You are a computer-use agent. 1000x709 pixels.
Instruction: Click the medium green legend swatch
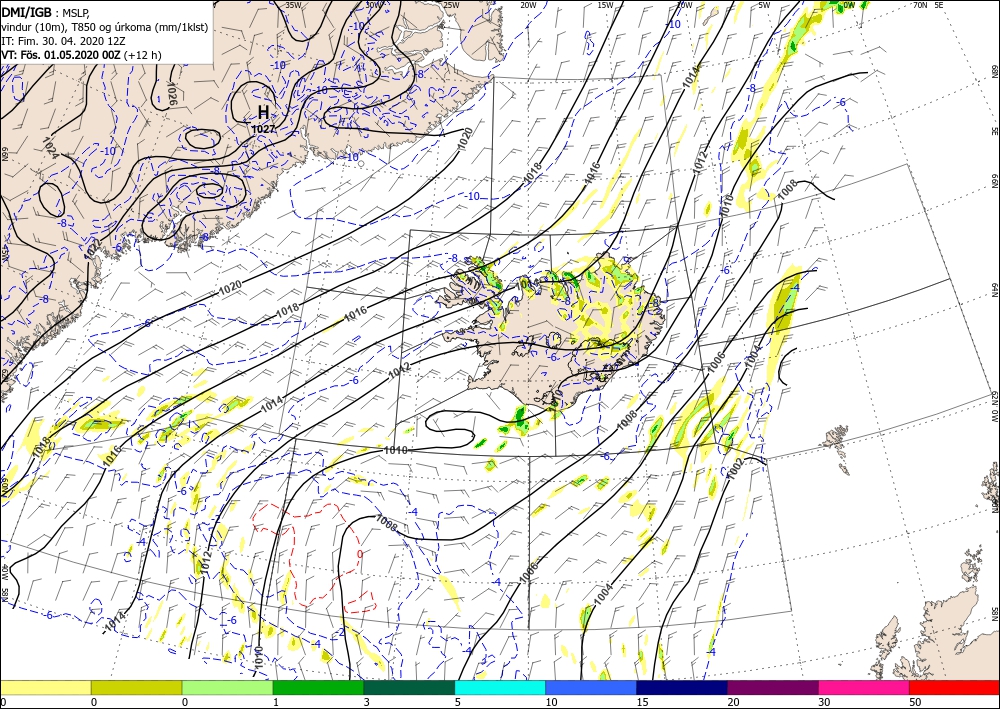click(x=318, y=687)
